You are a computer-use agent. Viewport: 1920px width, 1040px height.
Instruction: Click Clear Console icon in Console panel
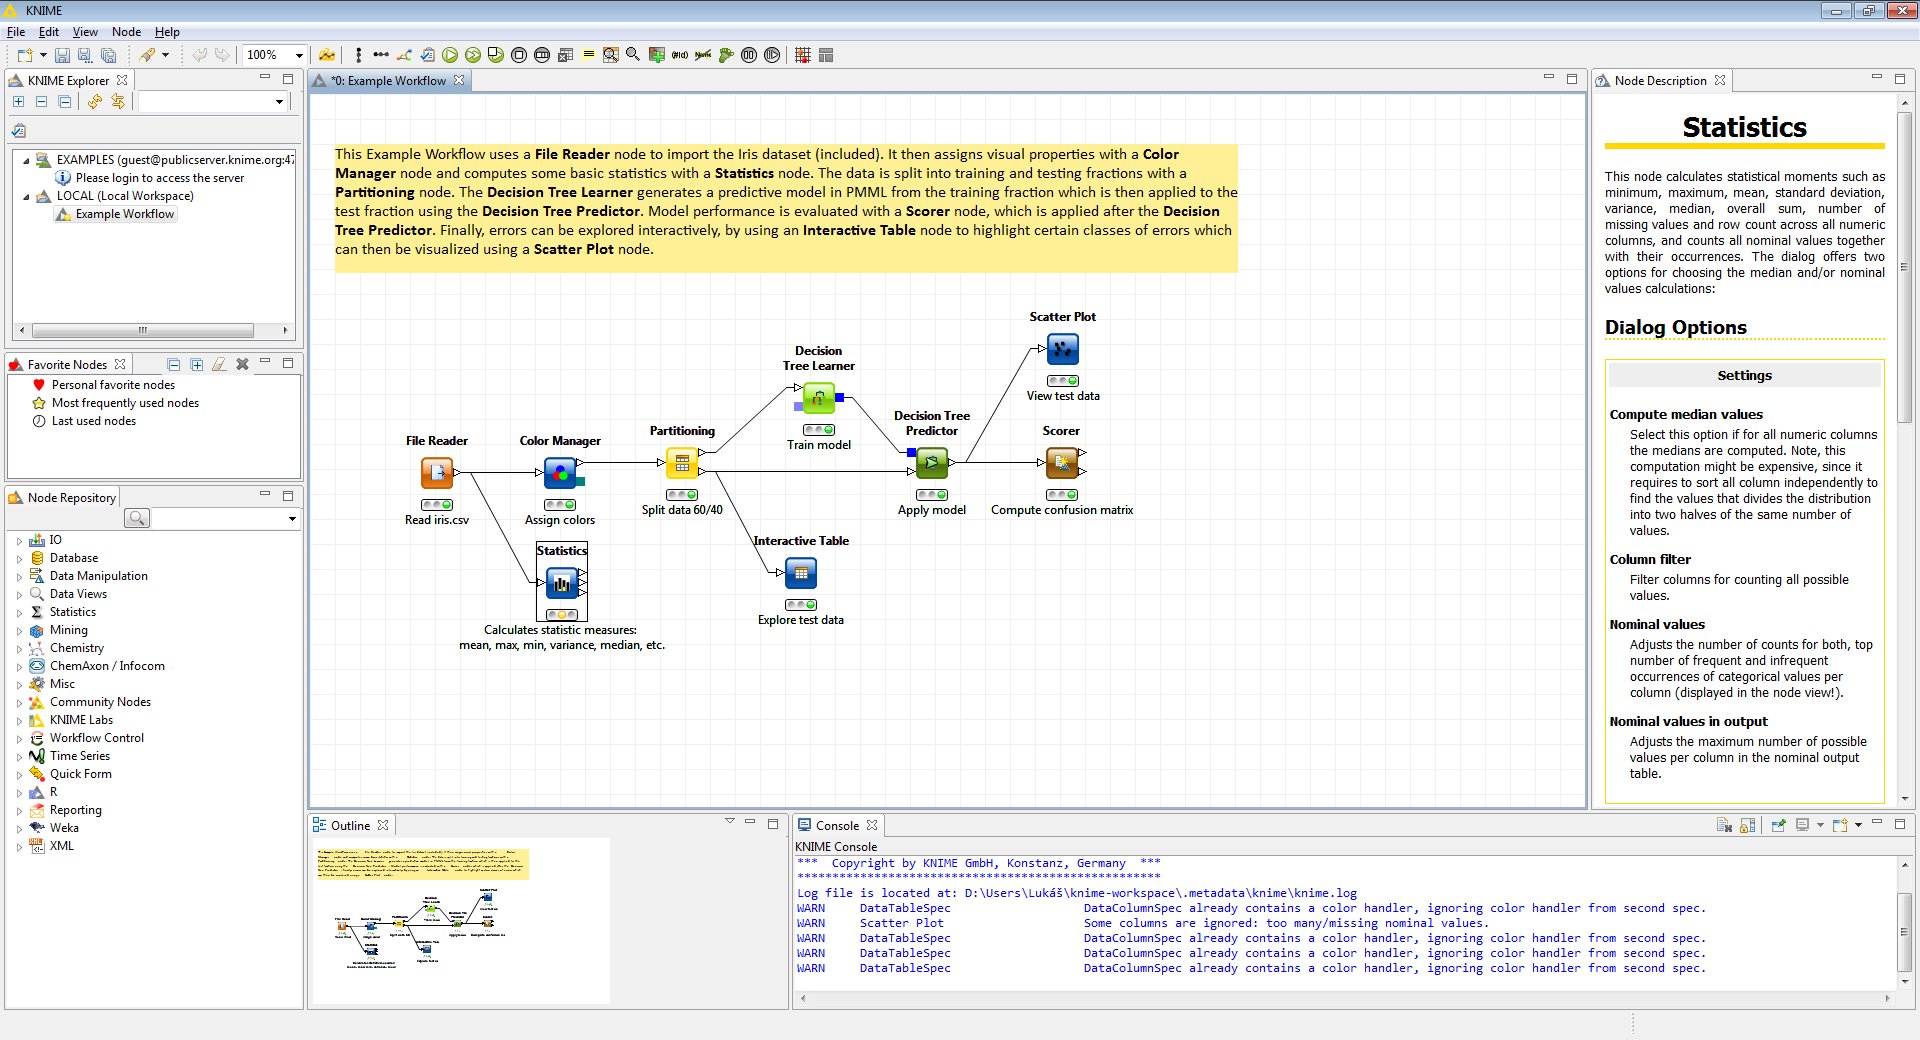[1724, 825]
